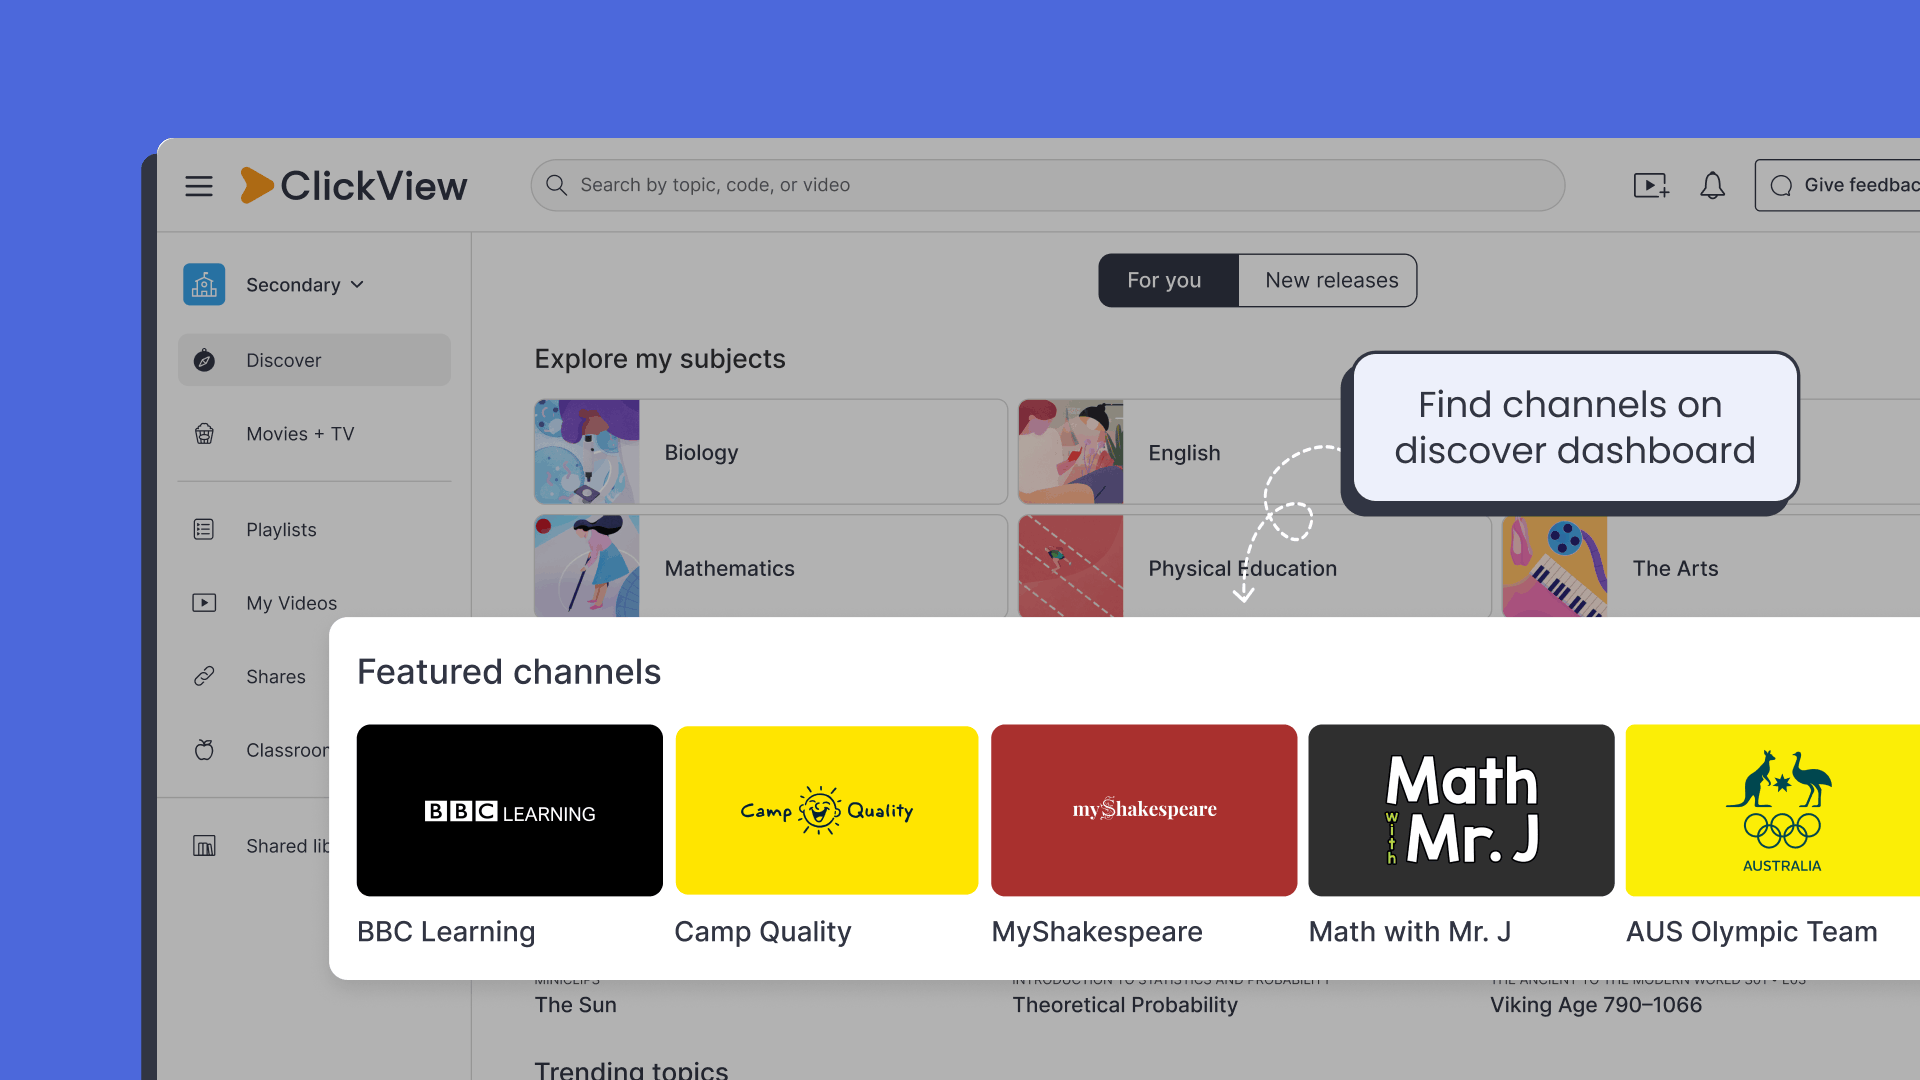Click the search magnifier icon

click(x=557, y=185)
